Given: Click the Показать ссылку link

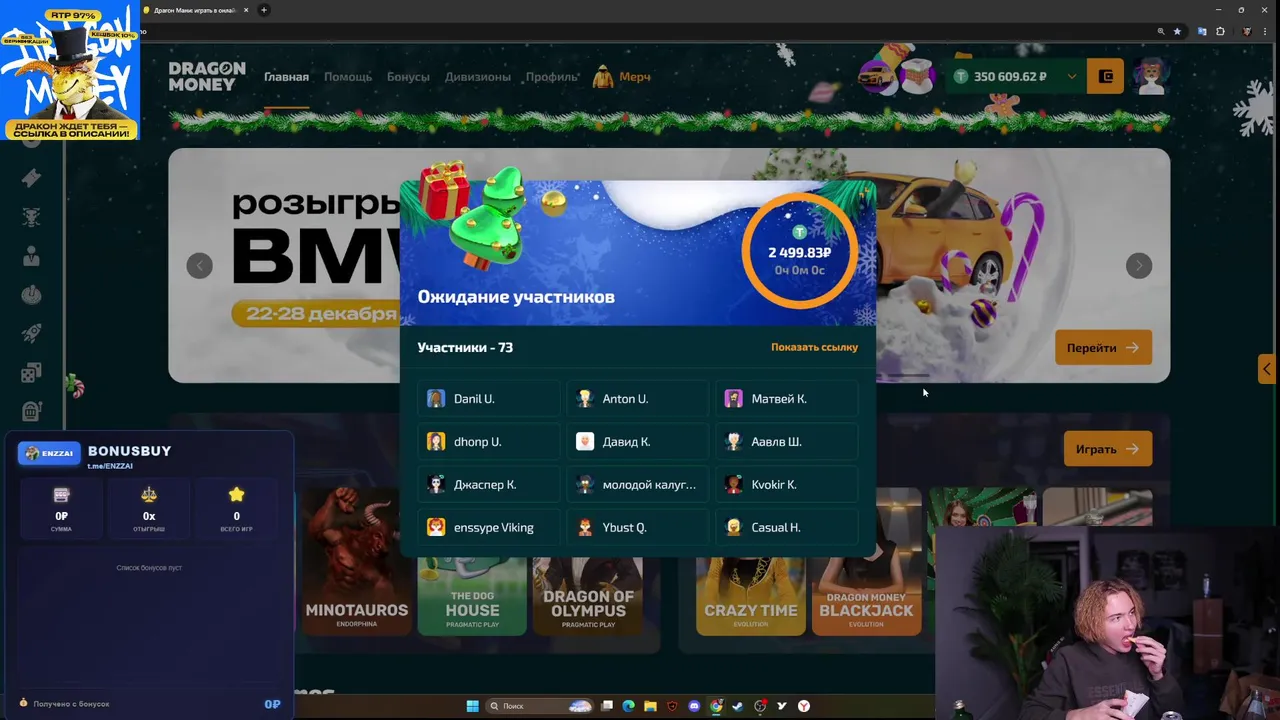Looking at the screenshot, I should tap(814, 347).
